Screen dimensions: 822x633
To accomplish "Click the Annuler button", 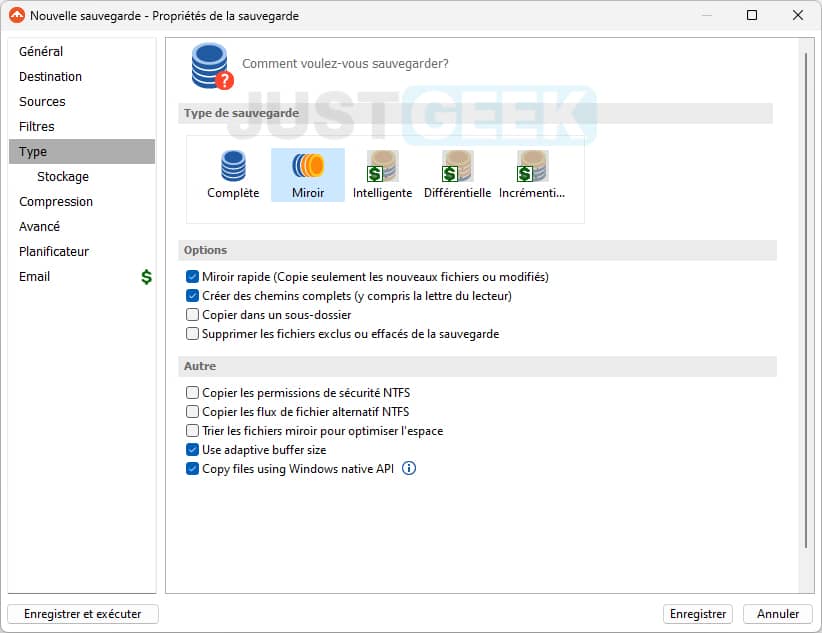I will click(778, 614).
